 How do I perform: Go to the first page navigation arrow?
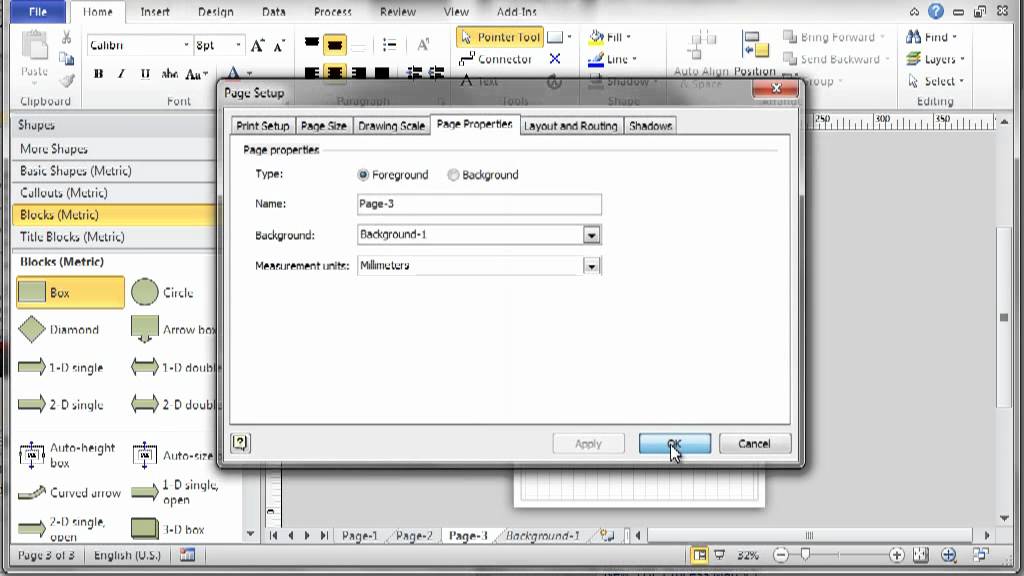point(274,536)
